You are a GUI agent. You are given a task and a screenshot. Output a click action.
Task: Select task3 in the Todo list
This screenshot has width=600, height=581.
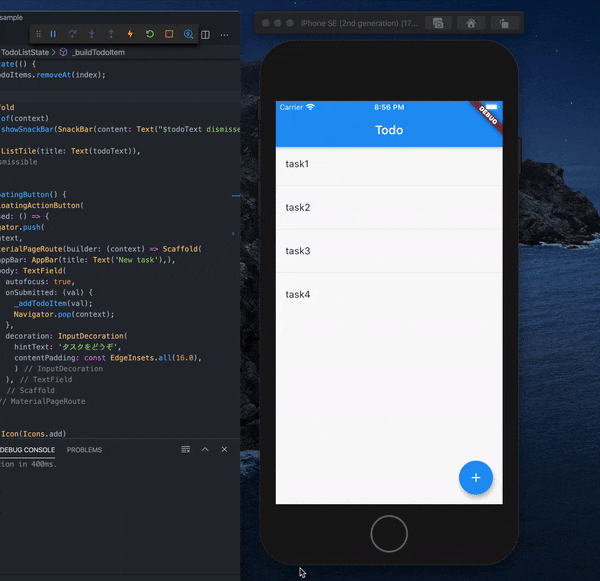pos(389,251)
